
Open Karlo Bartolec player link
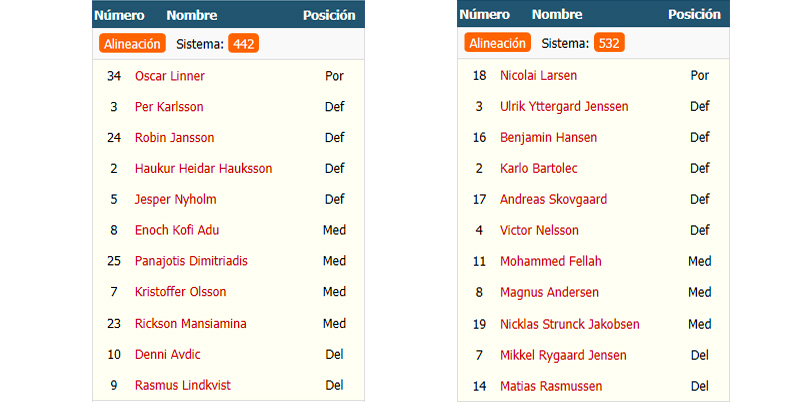pos(539,168)
